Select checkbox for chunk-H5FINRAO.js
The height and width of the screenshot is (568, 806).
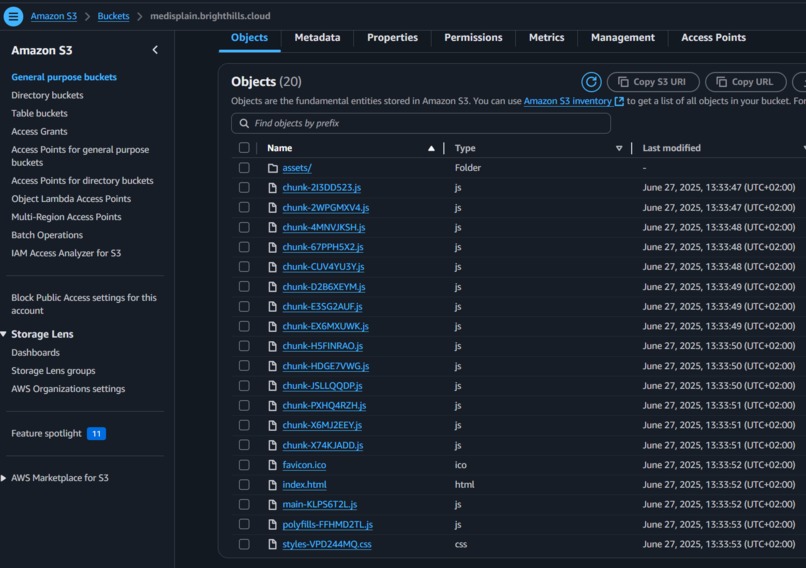[x=244, y=346]
